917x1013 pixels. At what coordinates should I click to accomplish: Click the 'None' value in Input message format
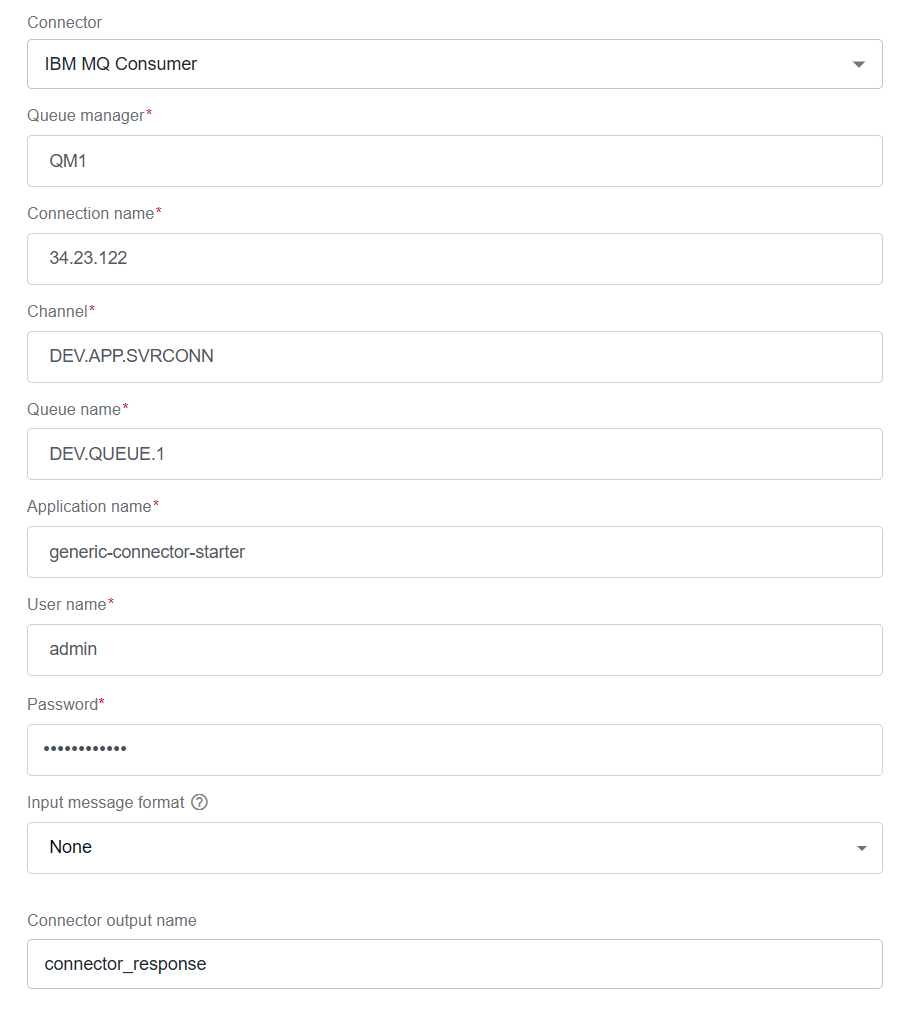70,847
